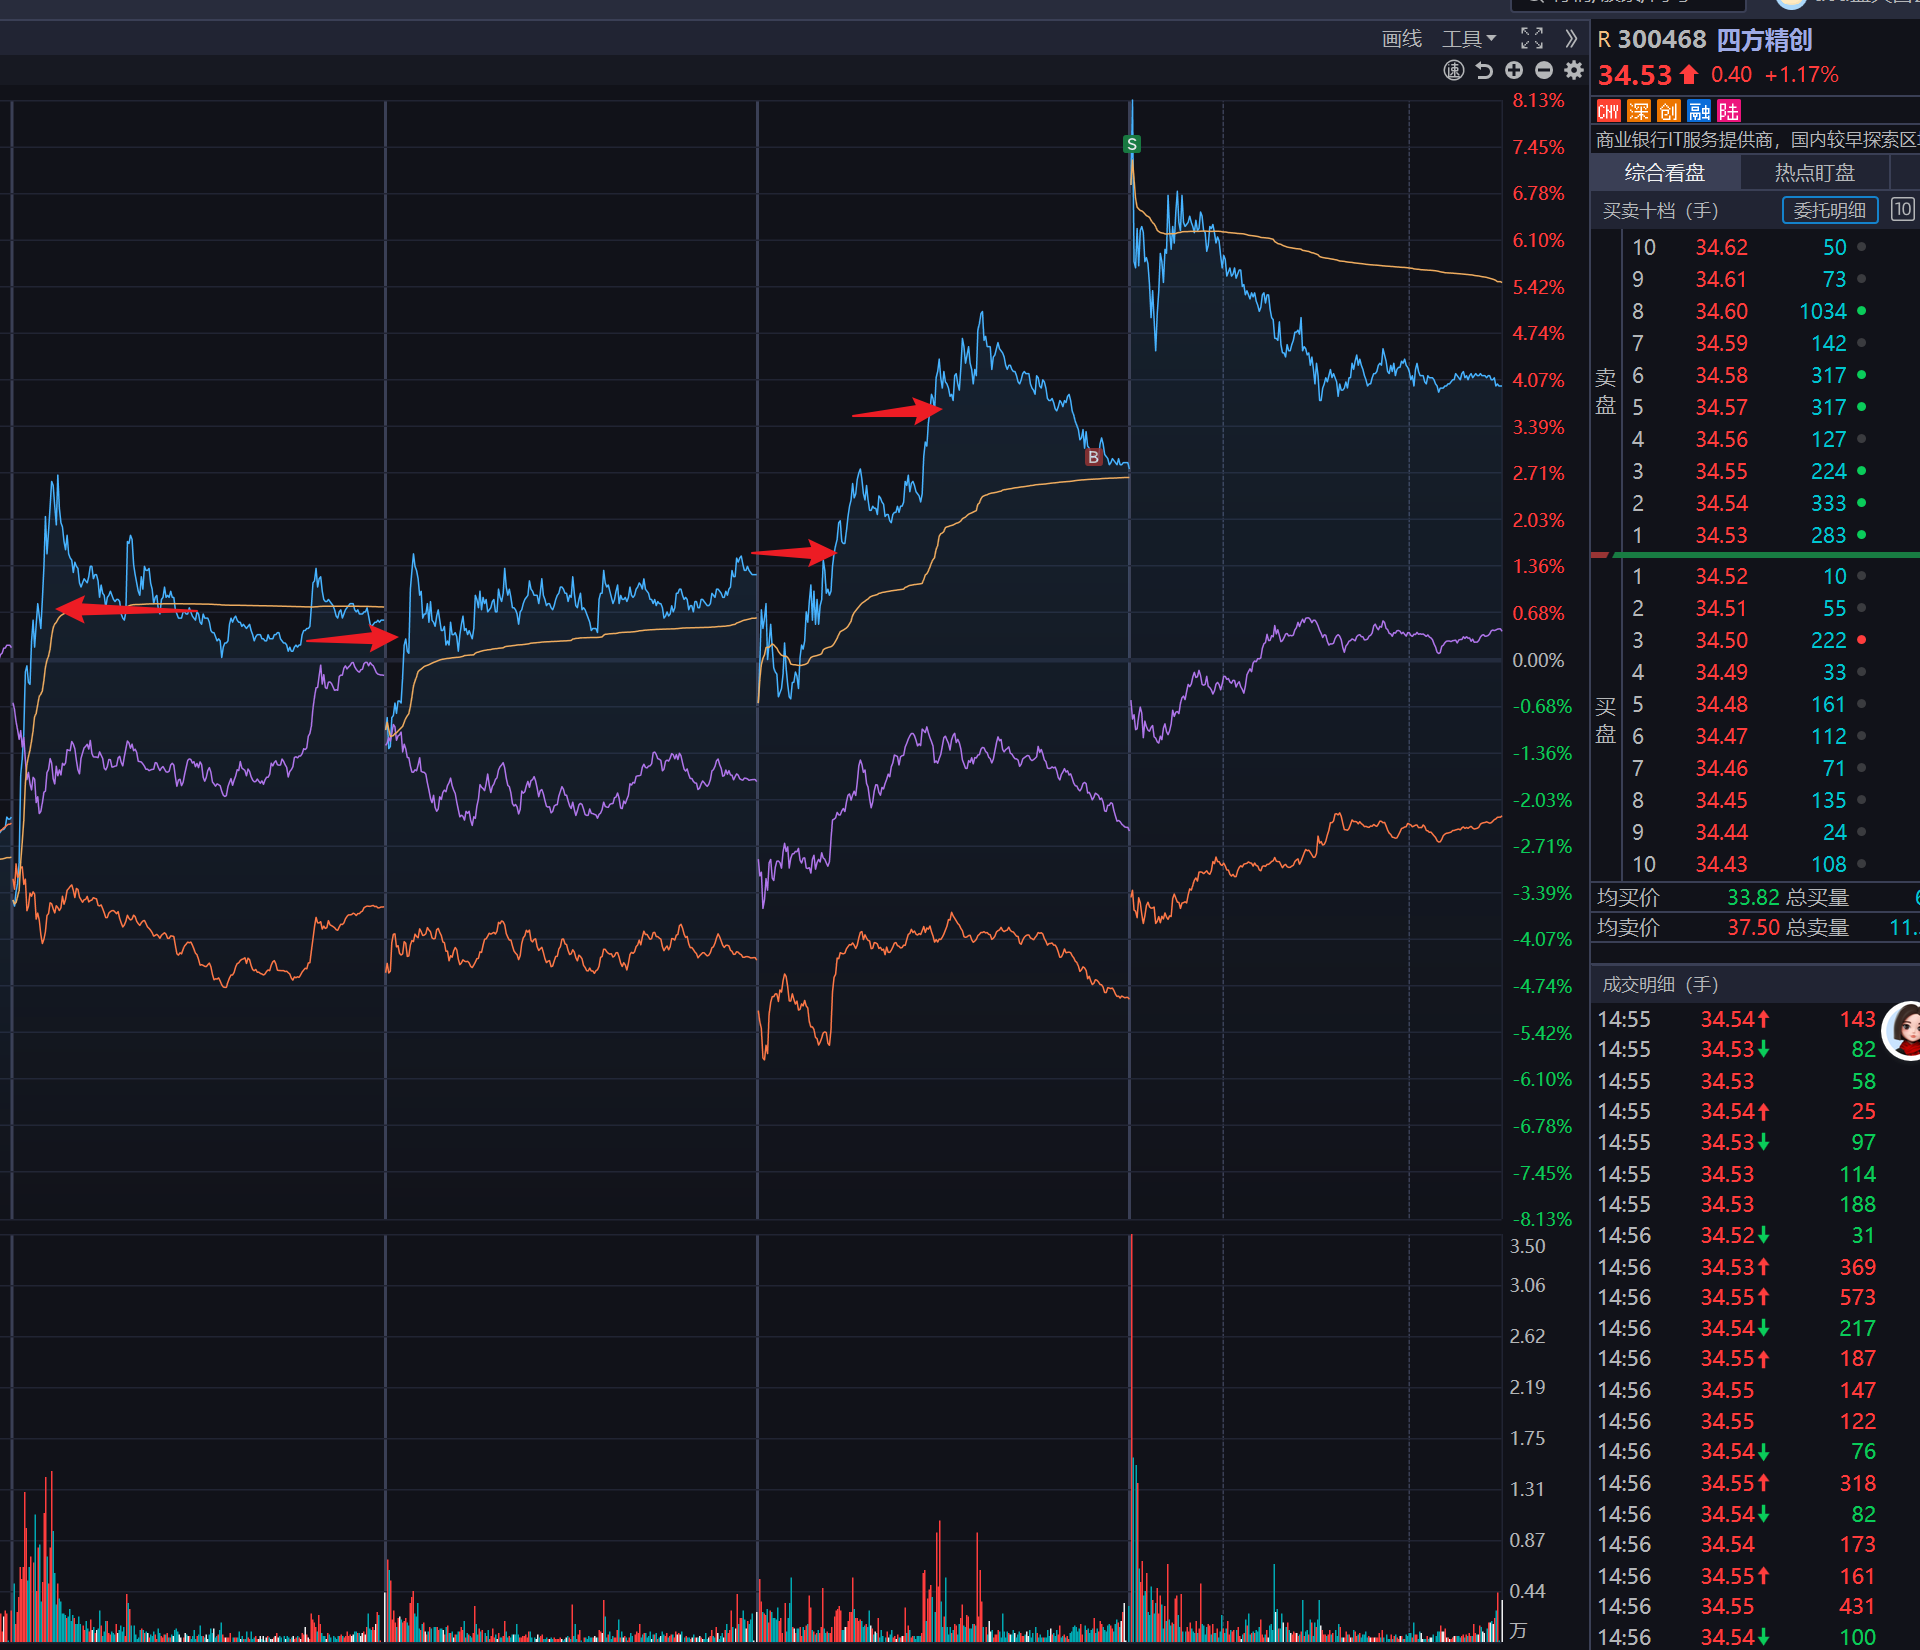Viewport: 1920px width, 1650px height.
Task: Click the CNY currency badge
Action: pos(1608,111)
